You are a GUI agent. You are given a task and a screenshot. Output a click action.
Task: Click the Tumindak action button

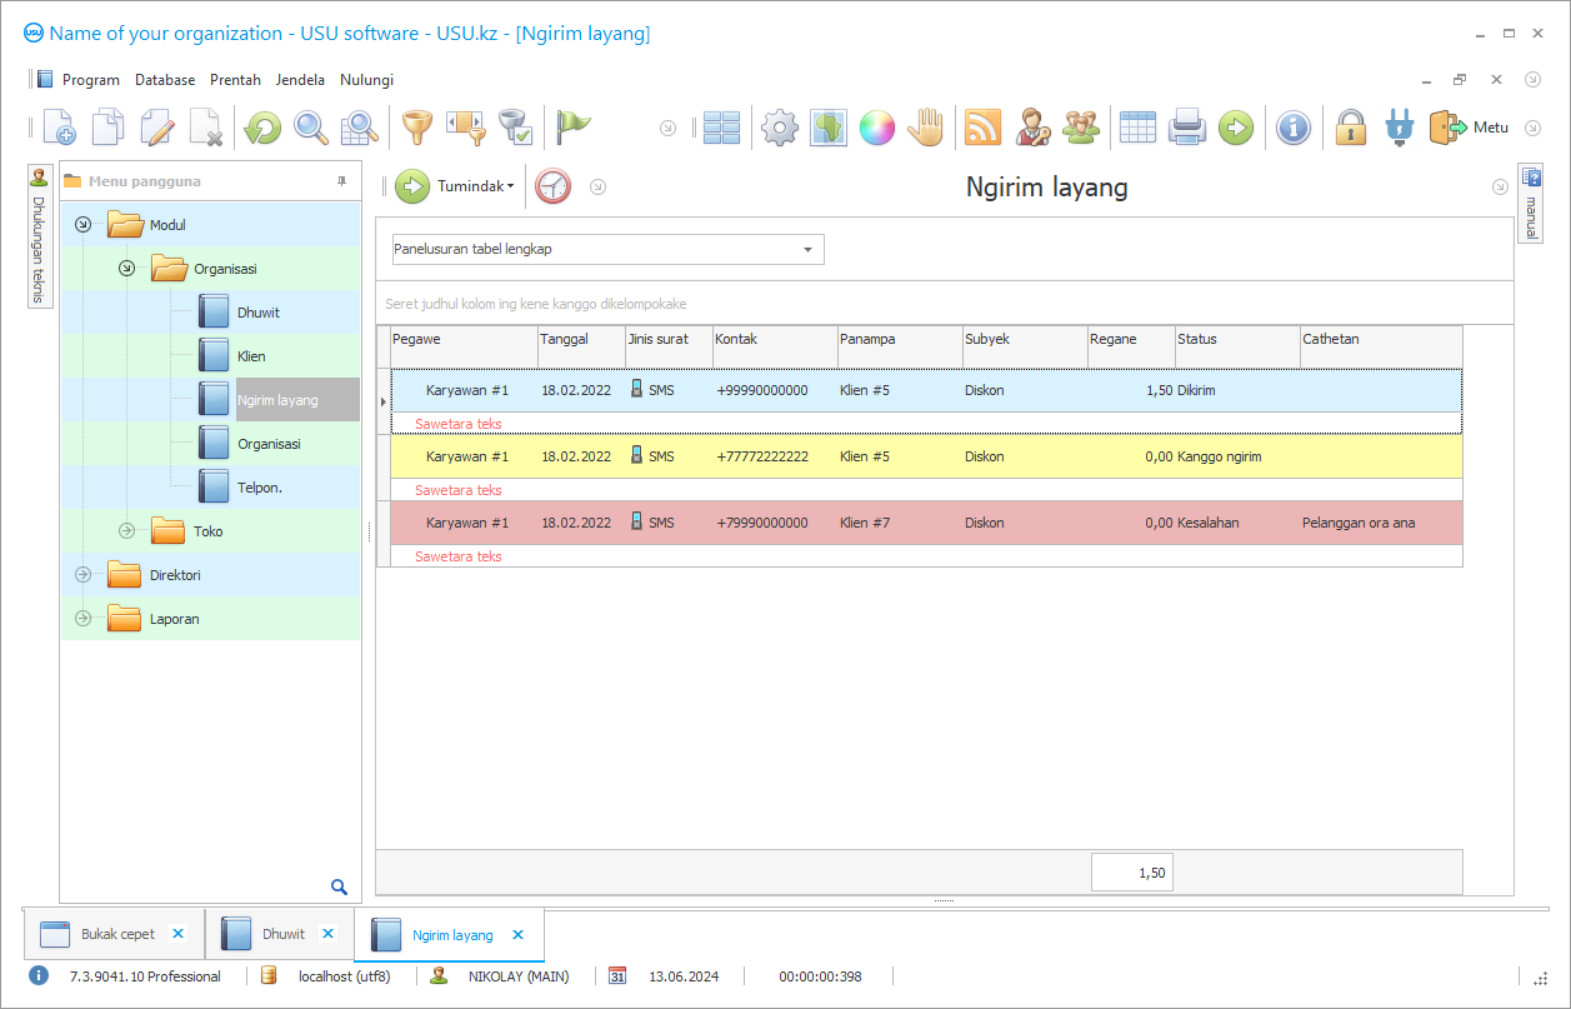pos(457,186)
